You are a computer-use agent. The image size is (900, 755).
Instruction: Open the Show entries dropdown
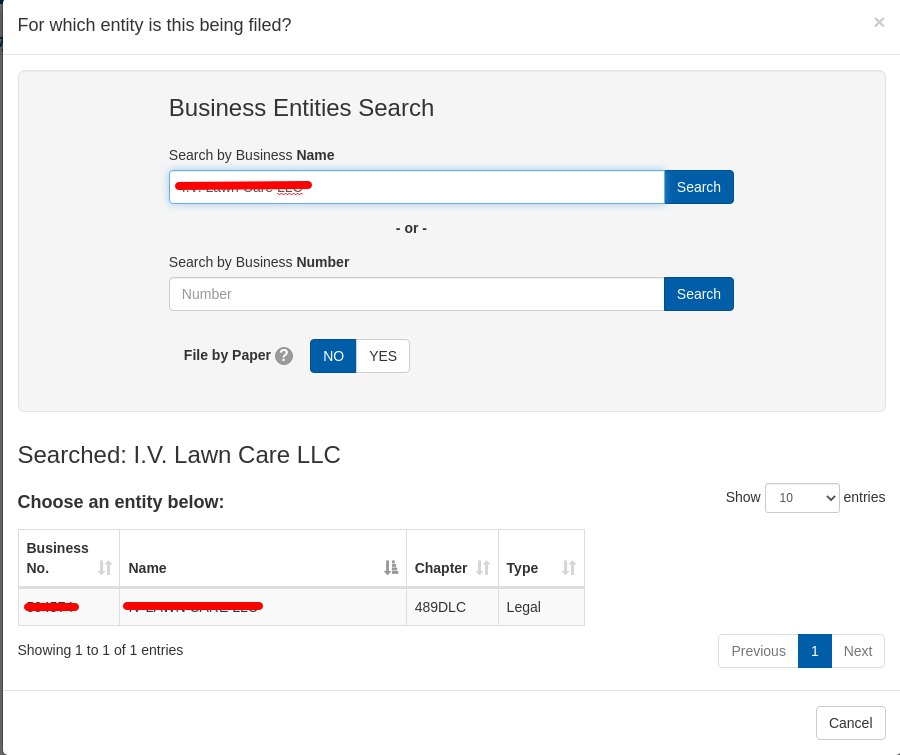click(x=801, y=498)
